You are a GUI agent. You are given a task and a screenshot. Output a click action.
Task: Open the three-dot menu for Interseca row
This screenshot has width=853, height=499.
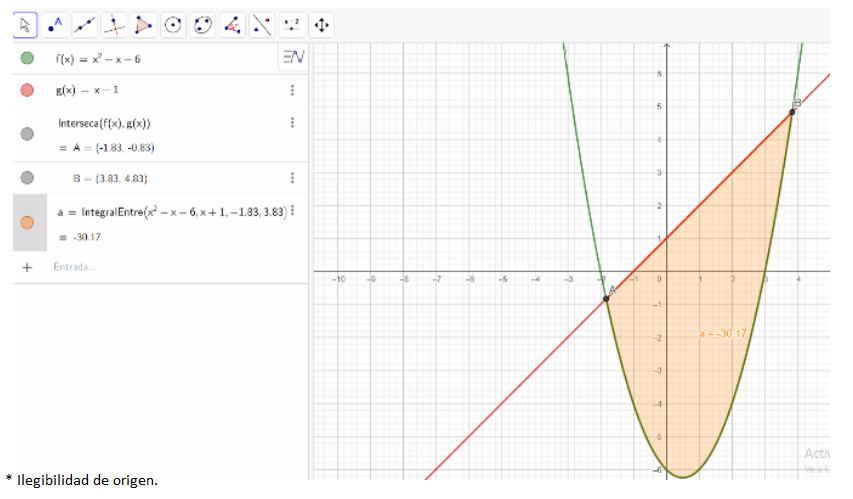(x=292, y=123)
